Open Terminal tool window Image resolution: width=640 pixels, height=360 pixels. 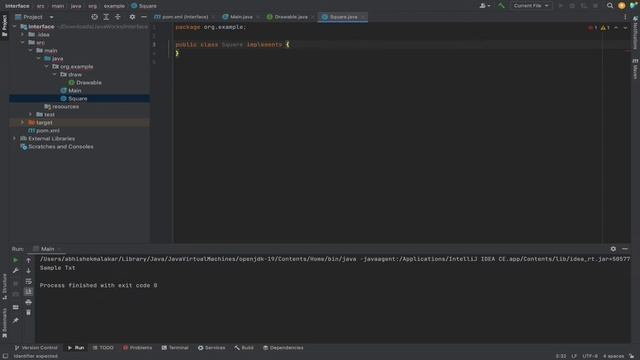(175, 348)
